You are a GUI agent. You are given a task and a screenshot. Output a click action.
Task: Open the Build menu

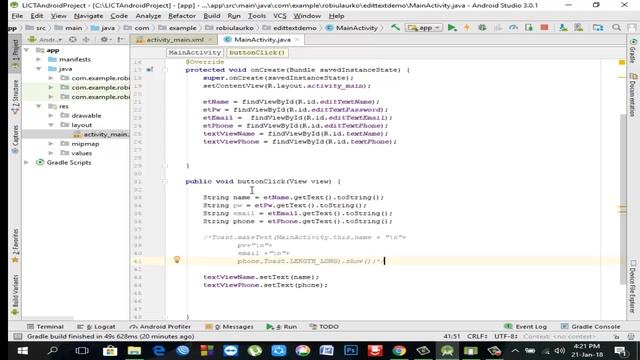211,16
